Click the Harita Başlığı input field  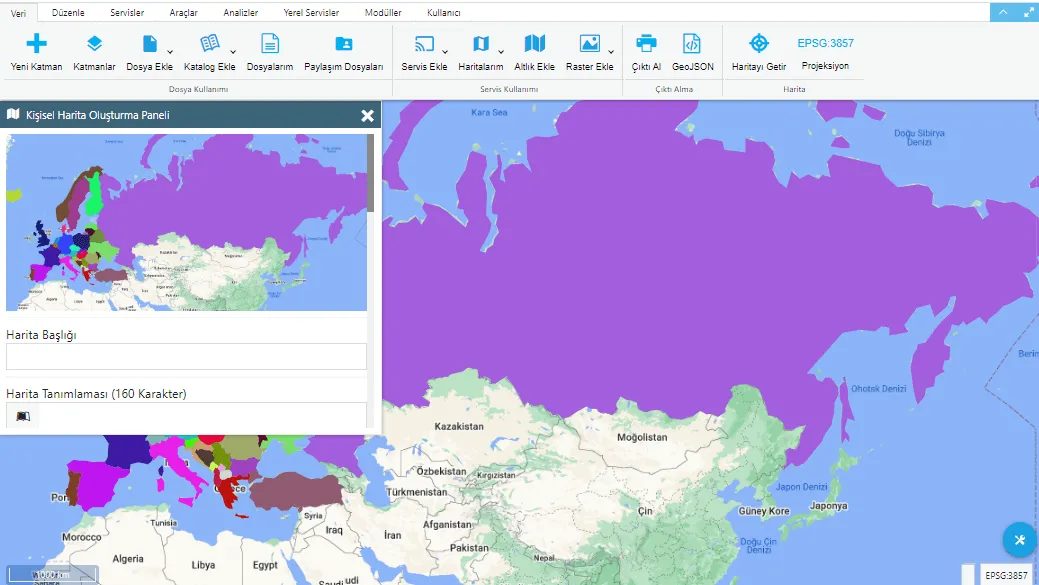tap(186, 356)
